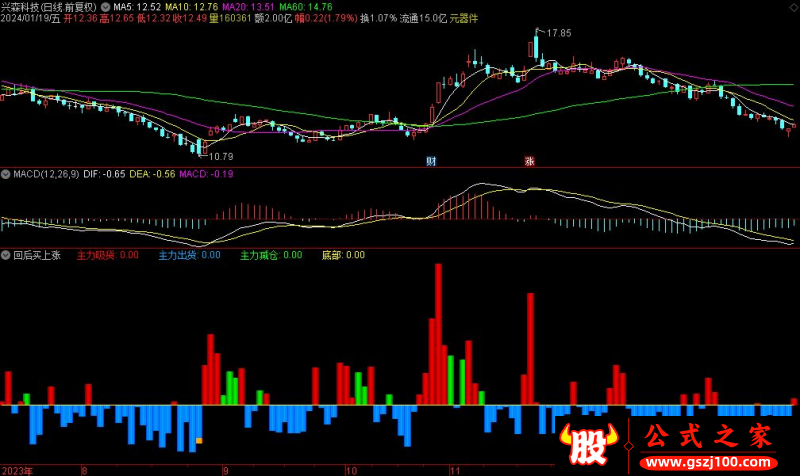Click the round arrow icon beside 兴森科技 title

point(106,7)
